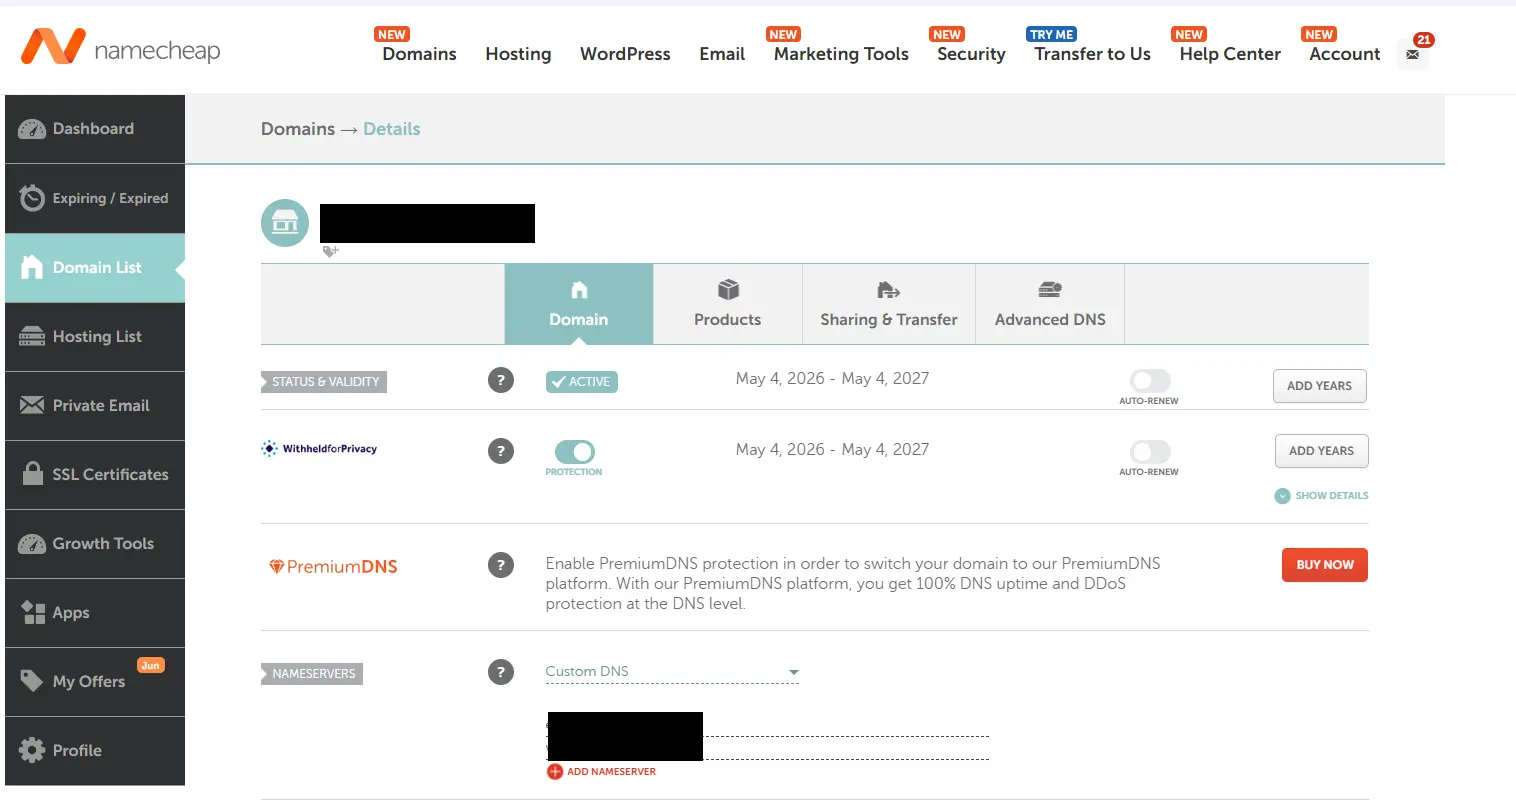Viewport: 1516px width, 800px height.
Task: Toggle WithheldforPrivacy auto-renew switch
Action: pyautogui.click(x=1150, y=452)
